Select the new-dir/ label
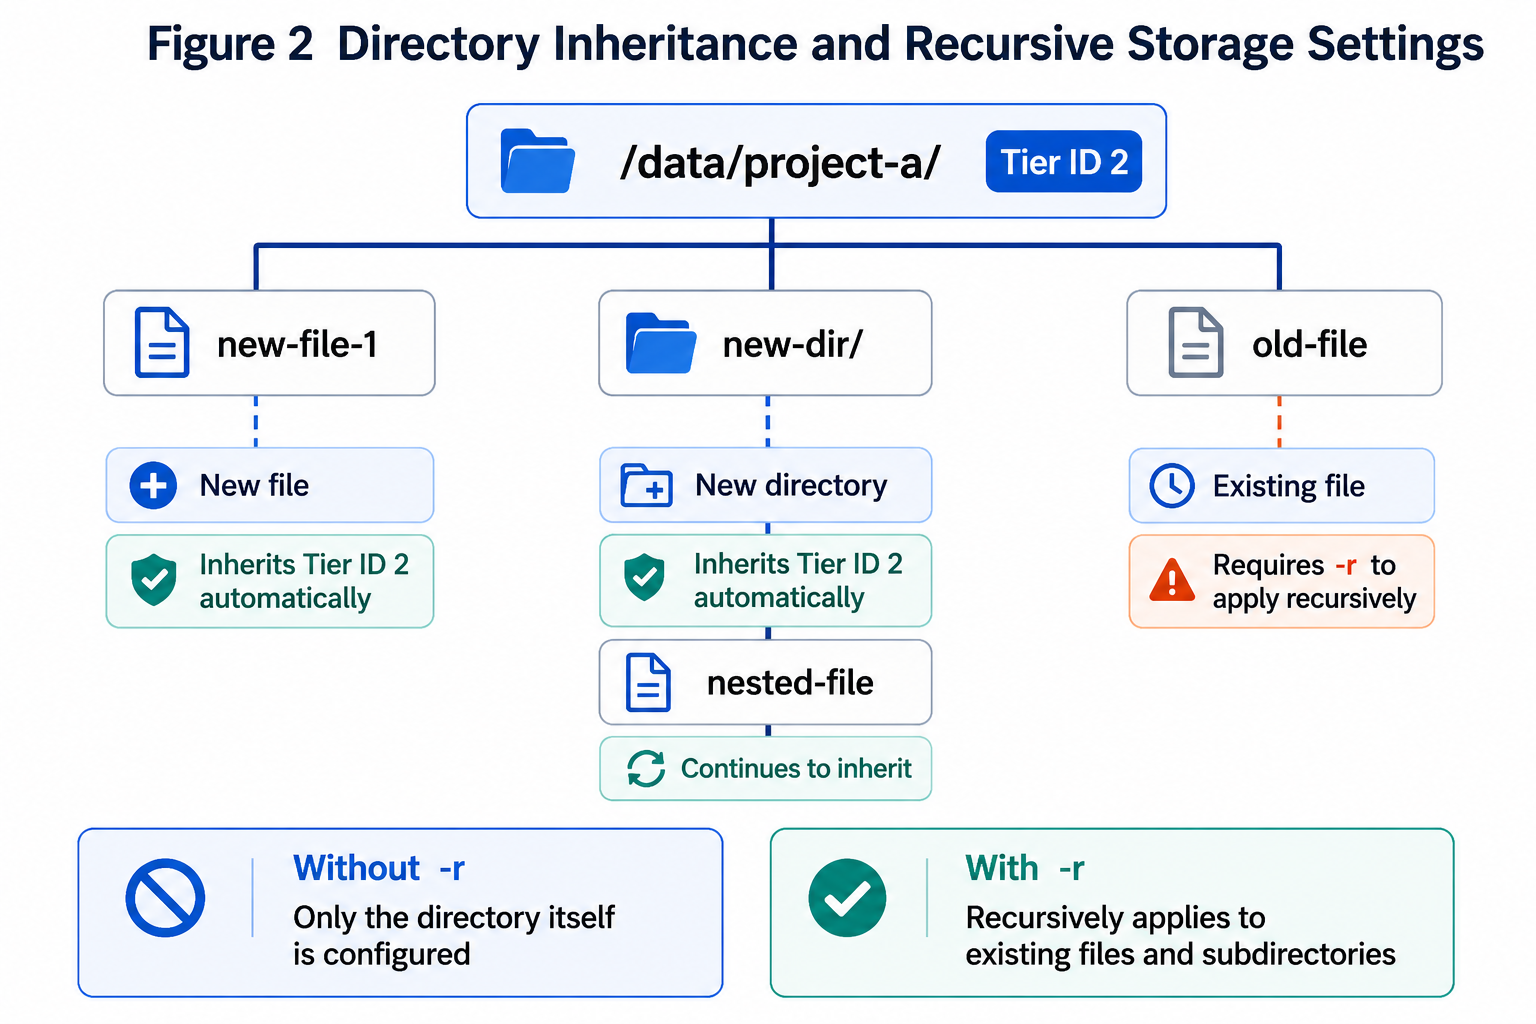This screenshot has height=1024, width=1536. coord(793,345)
